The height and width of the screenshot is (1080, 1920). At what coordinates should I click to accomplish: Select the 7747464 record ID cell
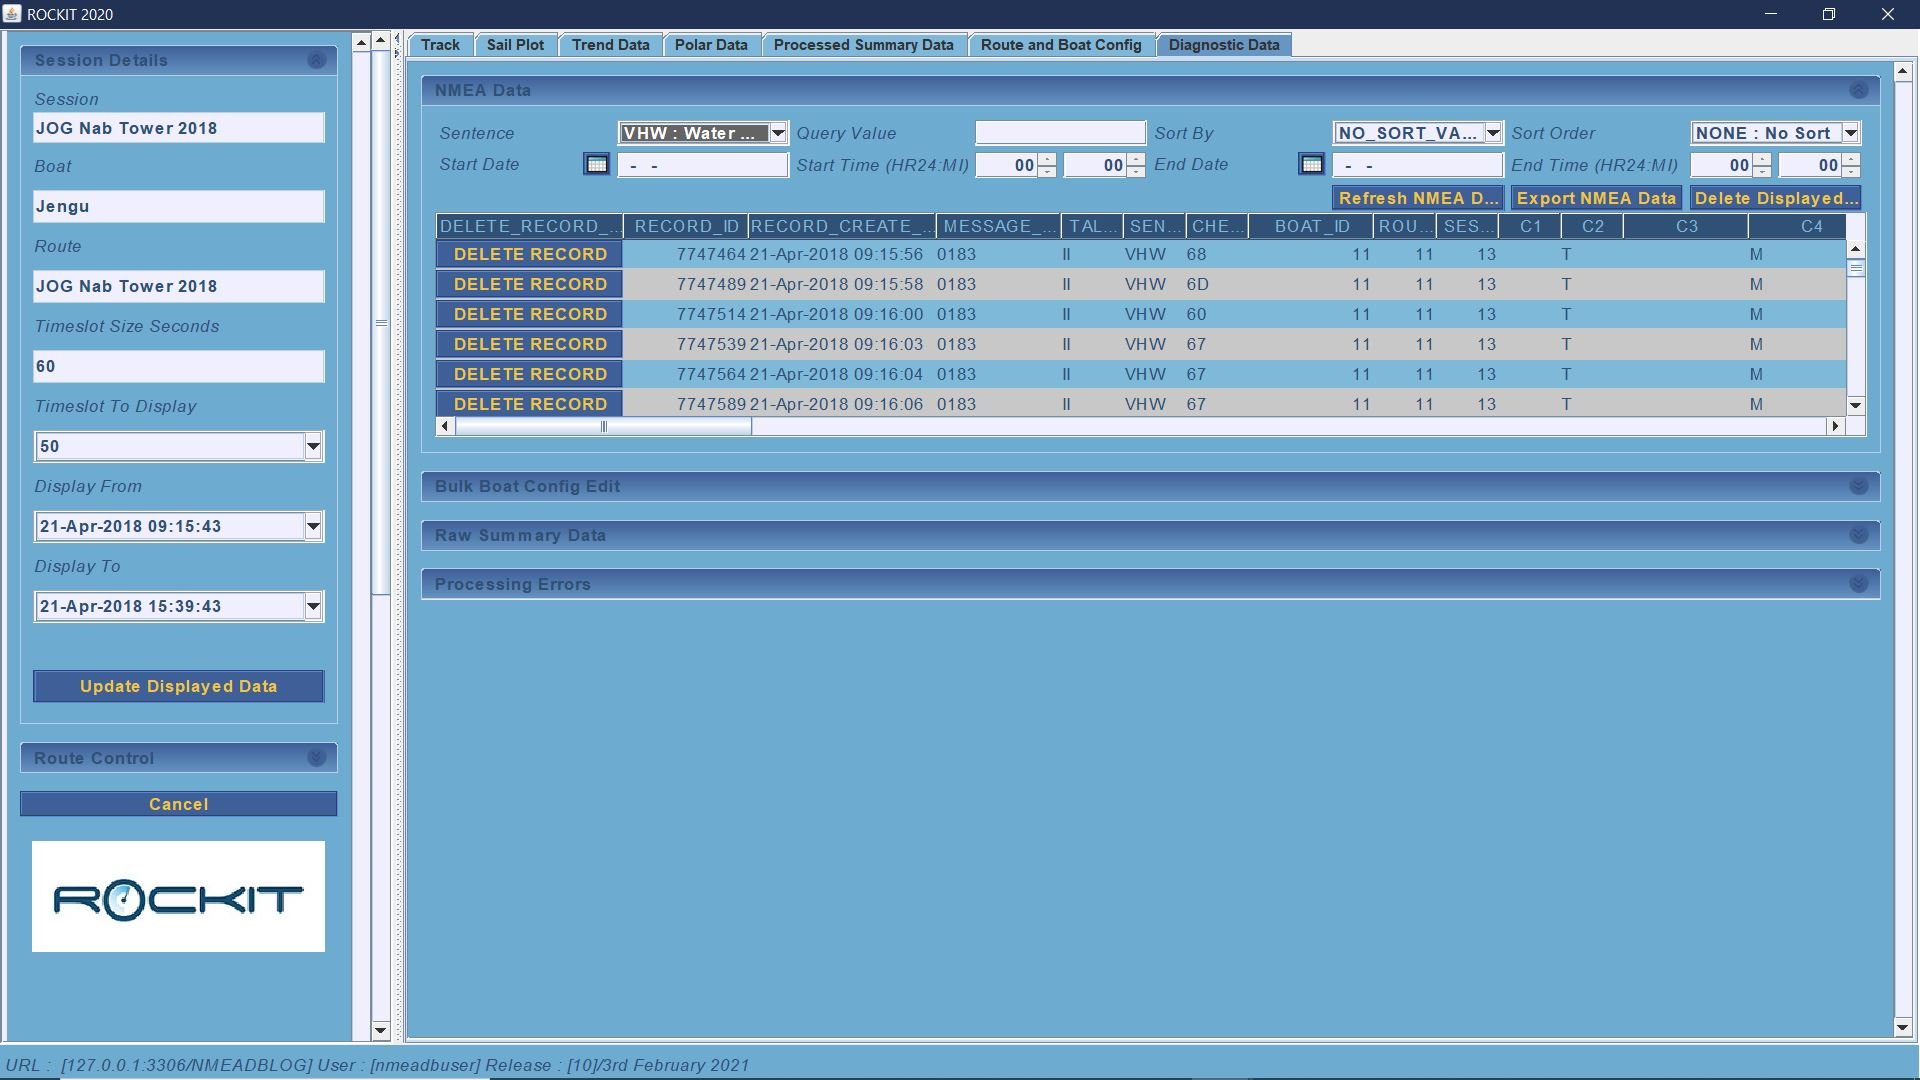tap(685, 254)
